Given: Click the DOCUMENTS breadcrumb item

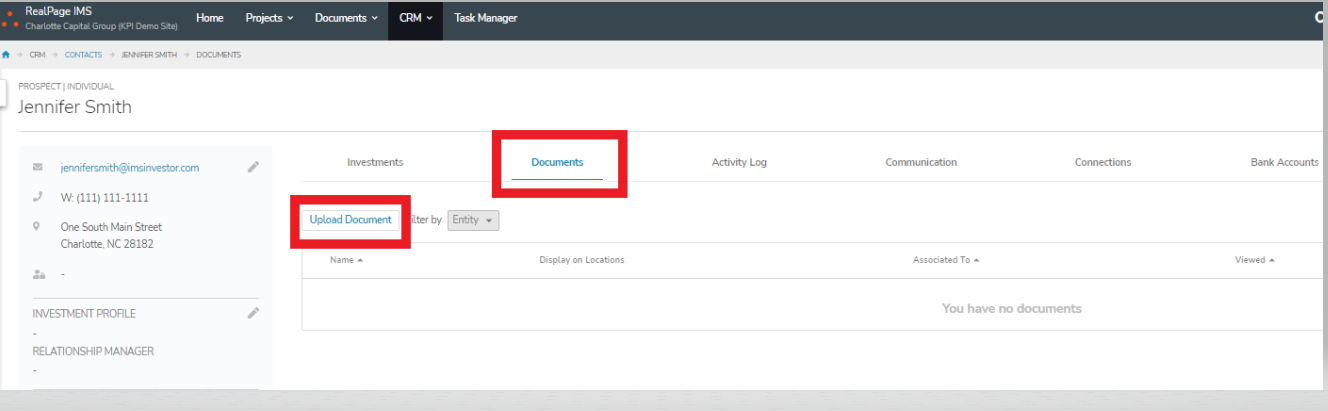Looking at the screenshot, I should (218, 55).
